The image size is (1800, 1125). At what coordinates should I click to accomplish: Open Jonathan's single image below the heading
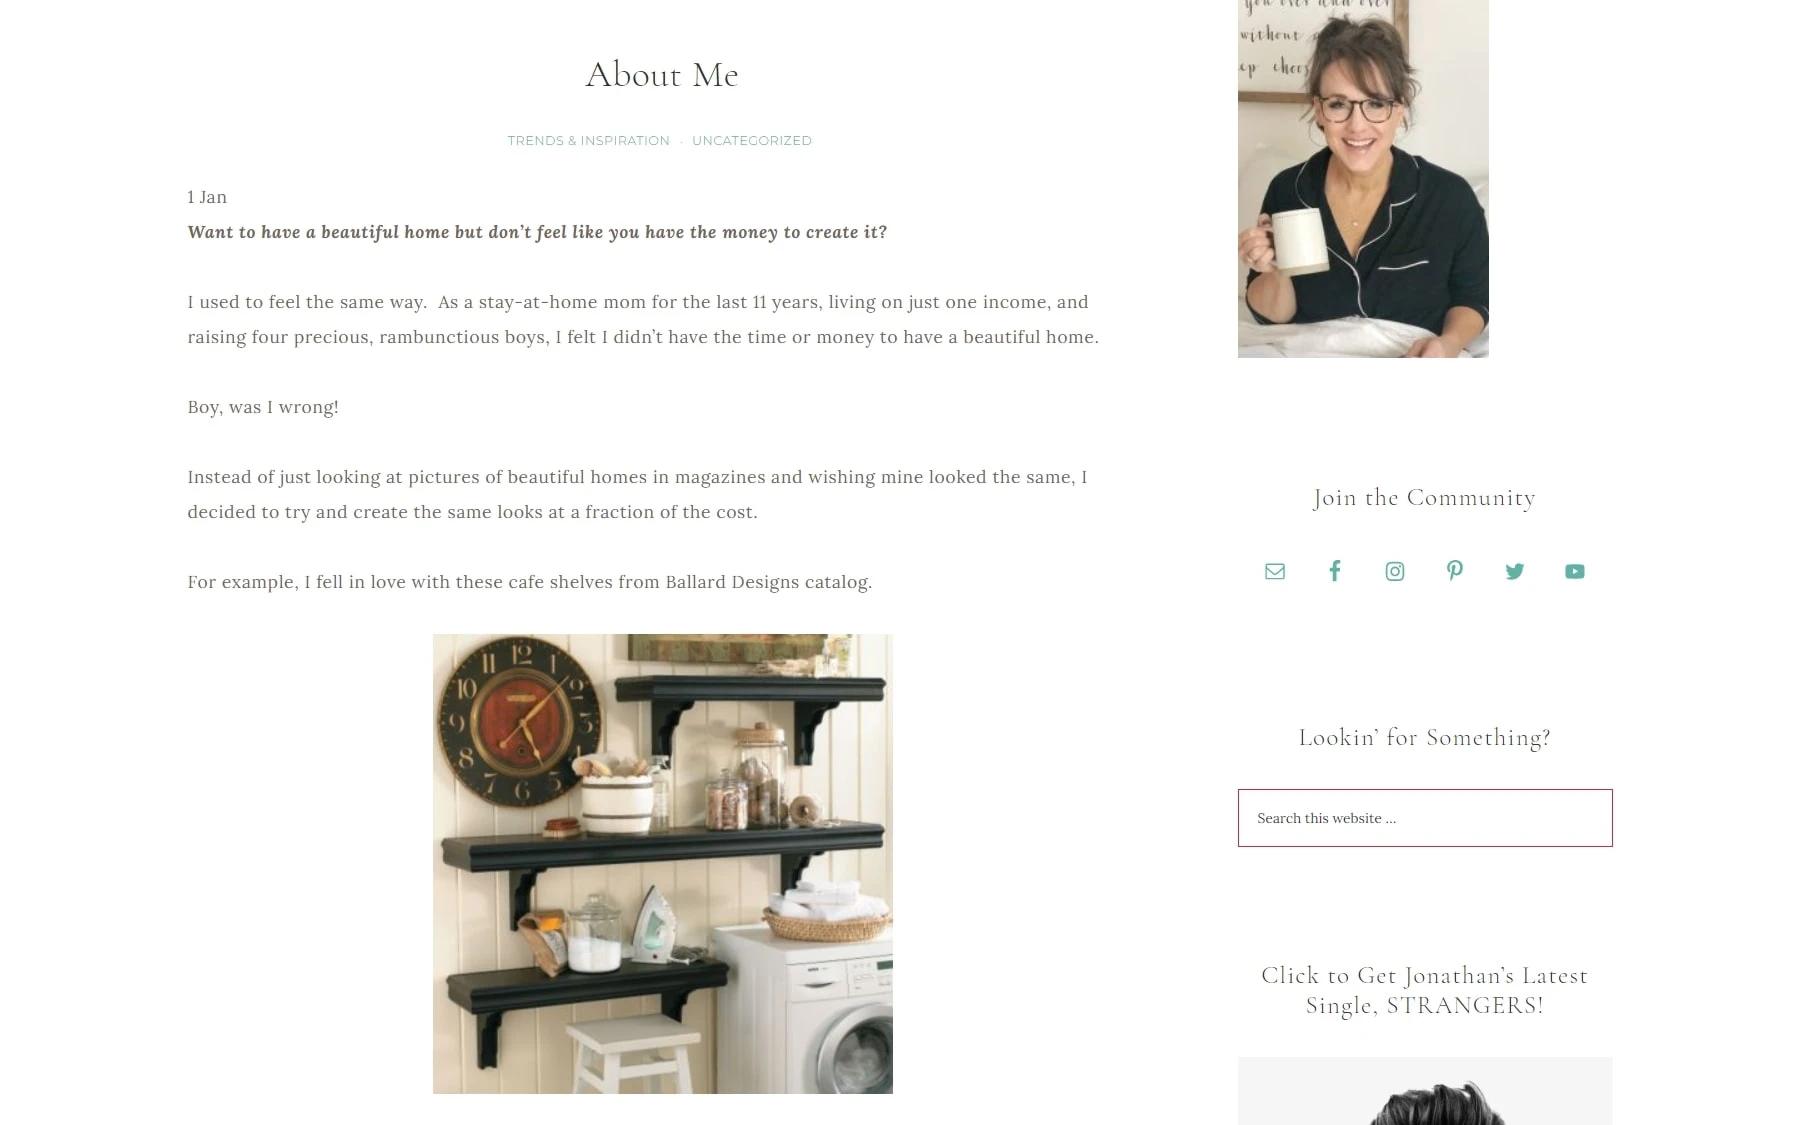[1424, 1091]
